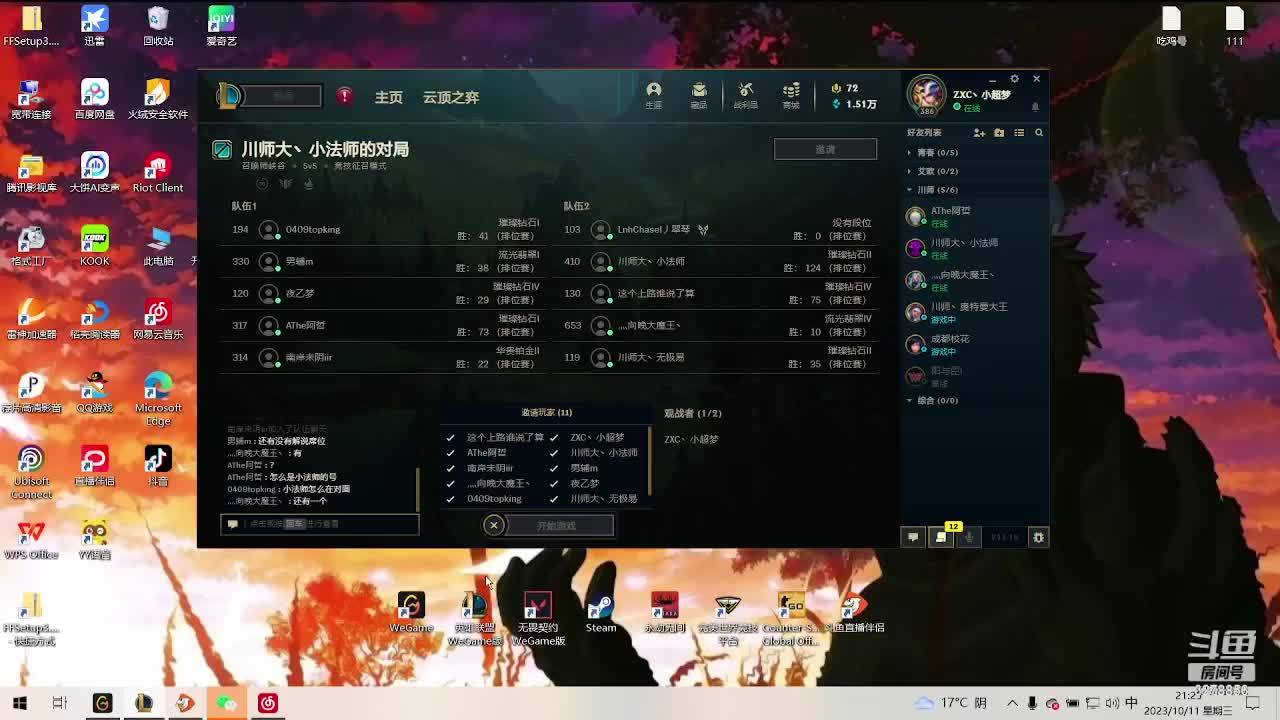Screen dimensions: 1280x720
Task: Click the add friend icon
Action: pos(979,133)
